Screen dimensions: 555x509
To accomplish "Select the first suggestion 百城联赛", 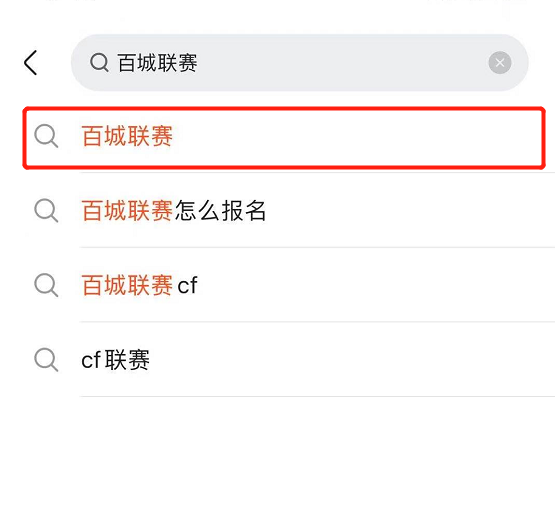I will (x=284, y=138).
